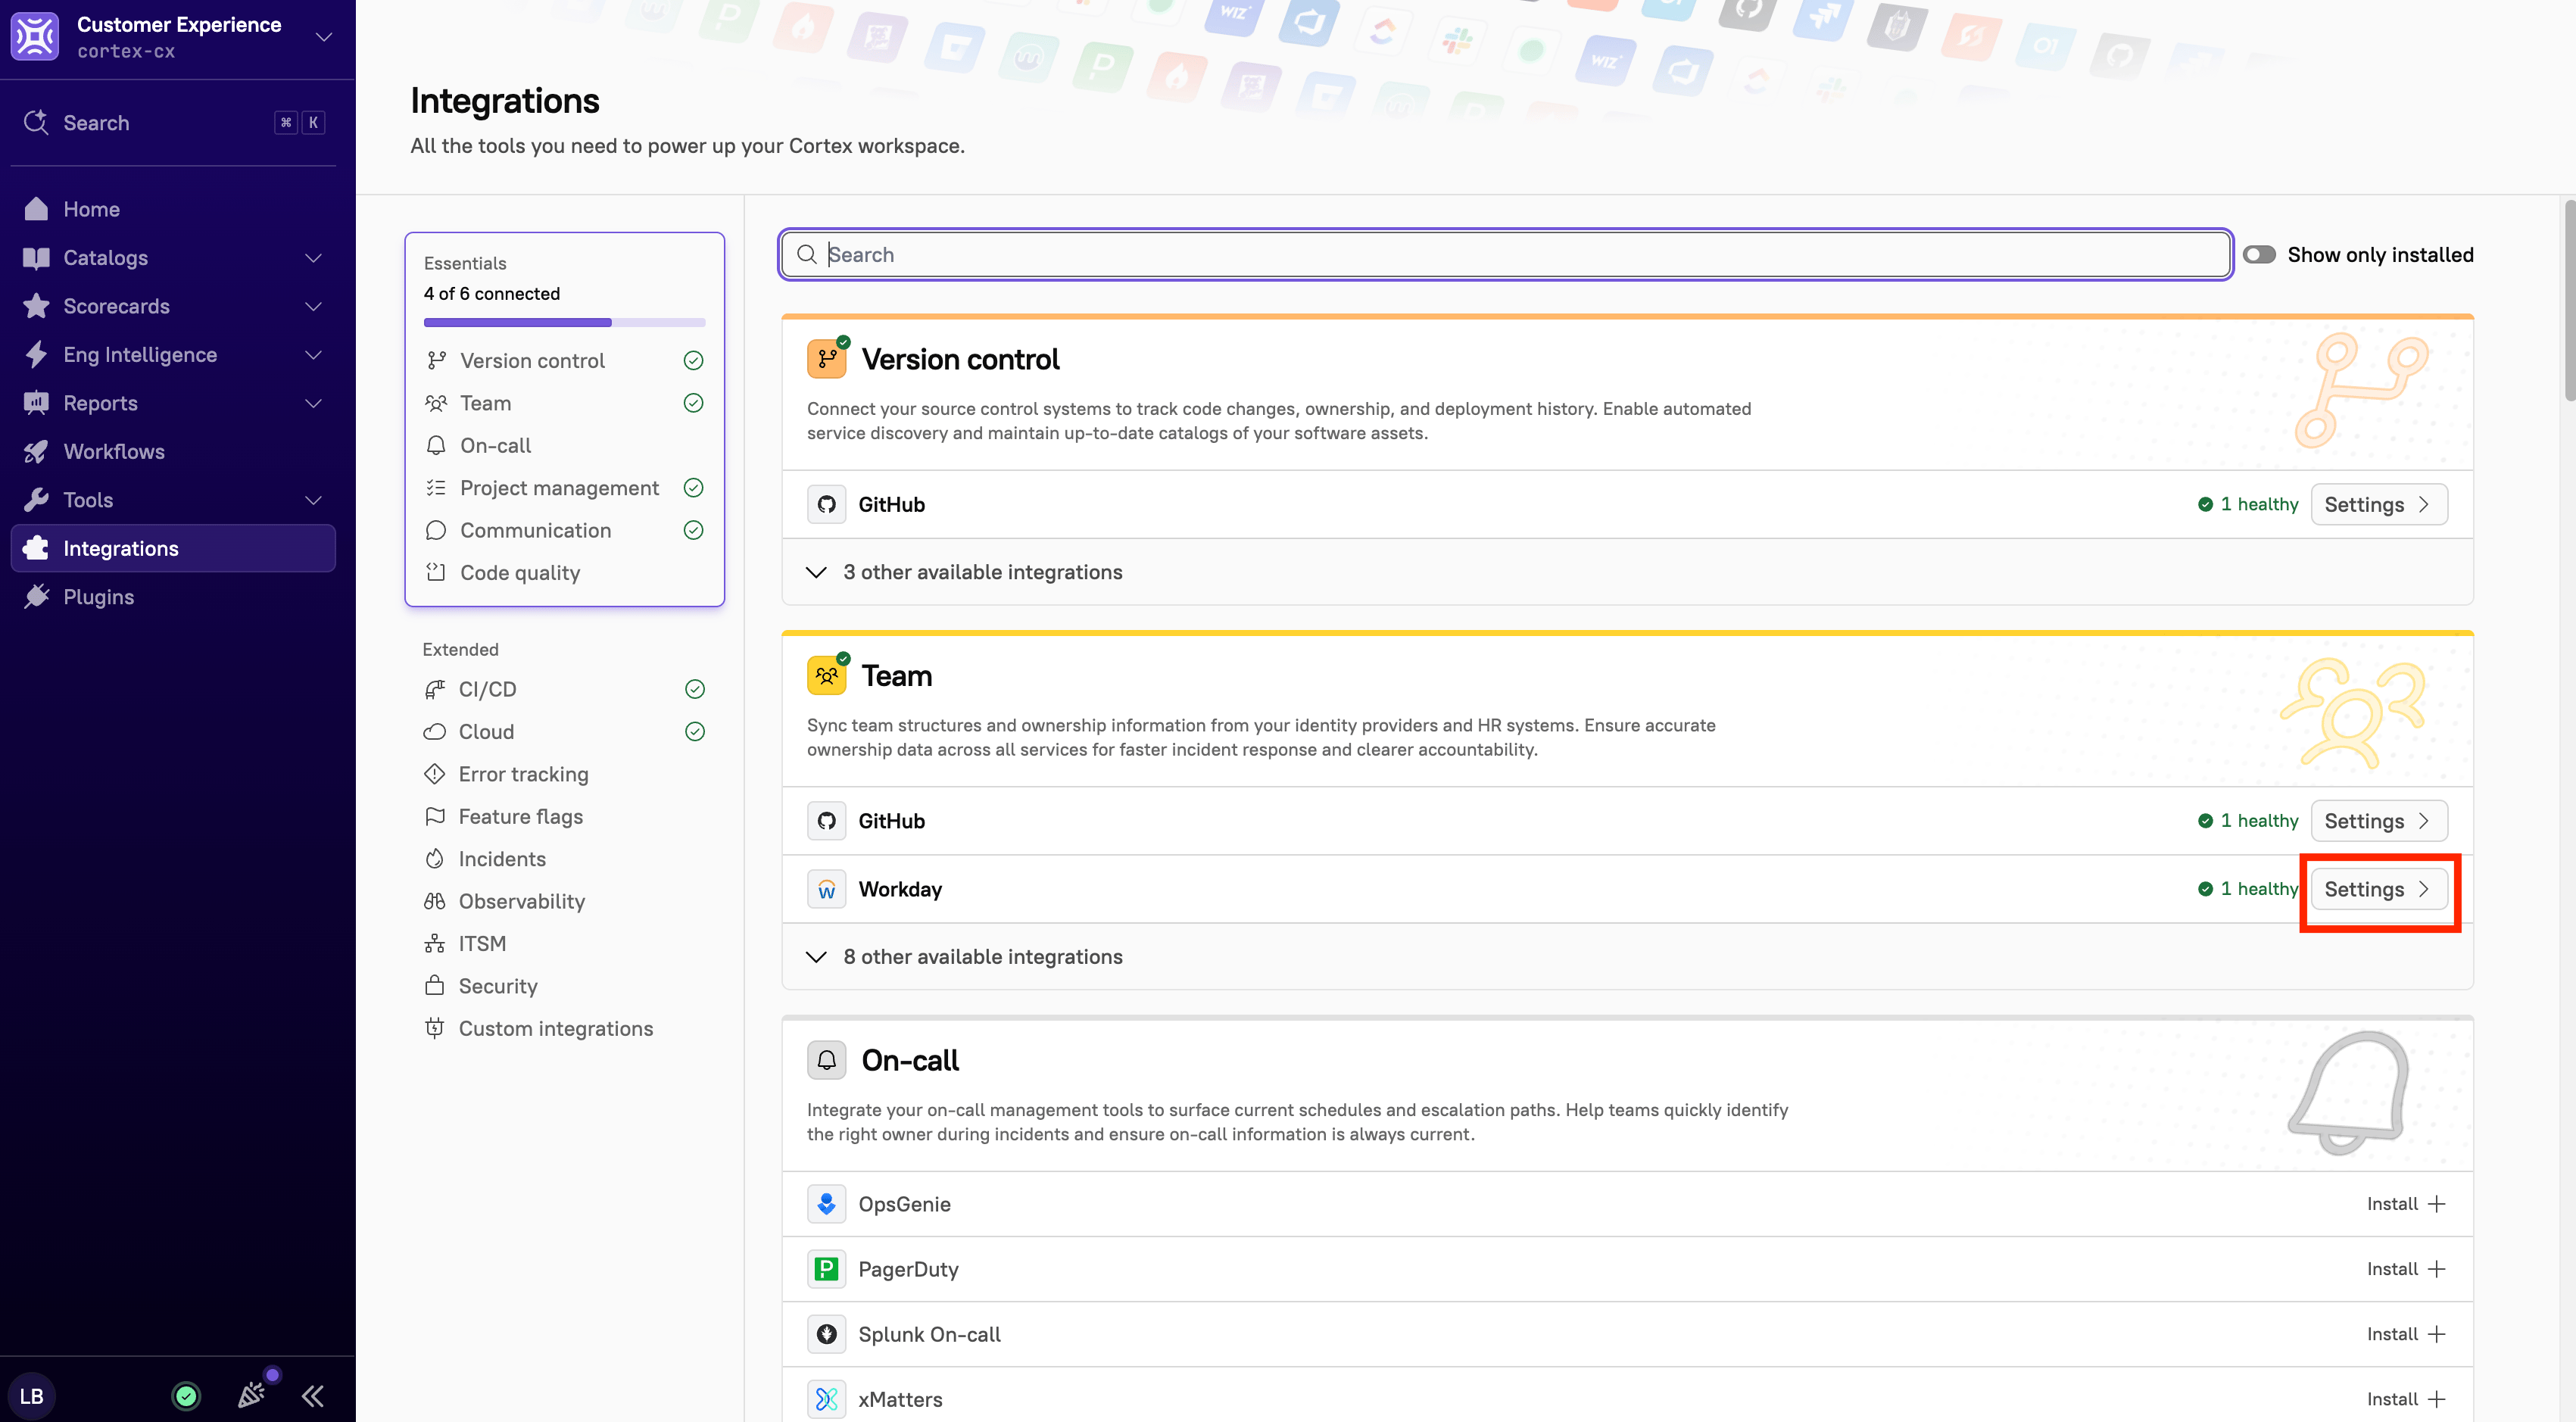Click the On-call section bell icon
The height and width of the screenshot is (1422, 2576).
pyautogui.click(x=827, y=1060)
